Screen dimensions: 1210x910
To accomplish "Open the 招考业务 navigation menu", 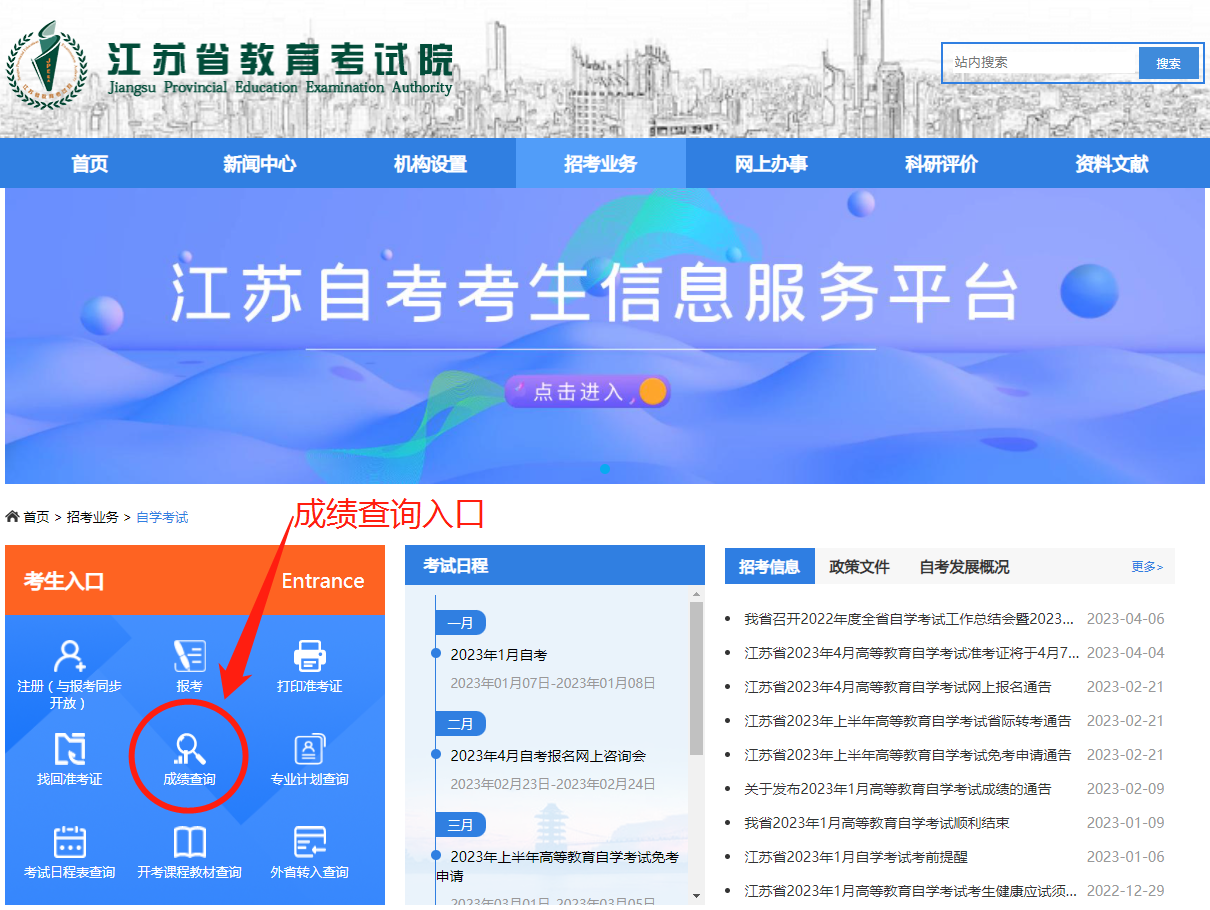I will tap(600, 164).
